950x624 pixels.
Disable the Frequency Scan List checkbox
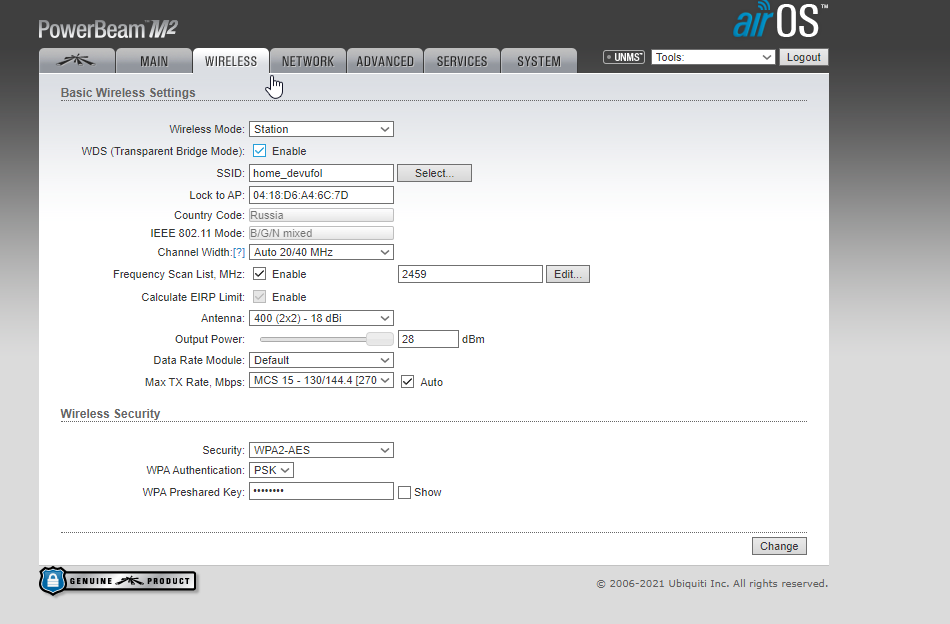pyautogui.click(x=259, y=274)
